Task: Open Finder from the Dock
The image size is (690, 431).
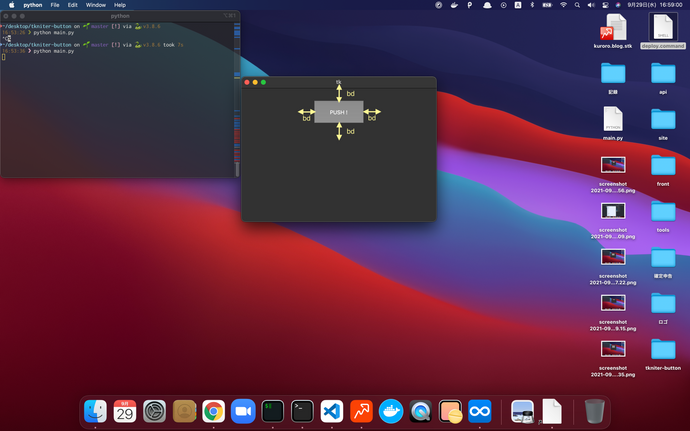Action: click(95, 411)
